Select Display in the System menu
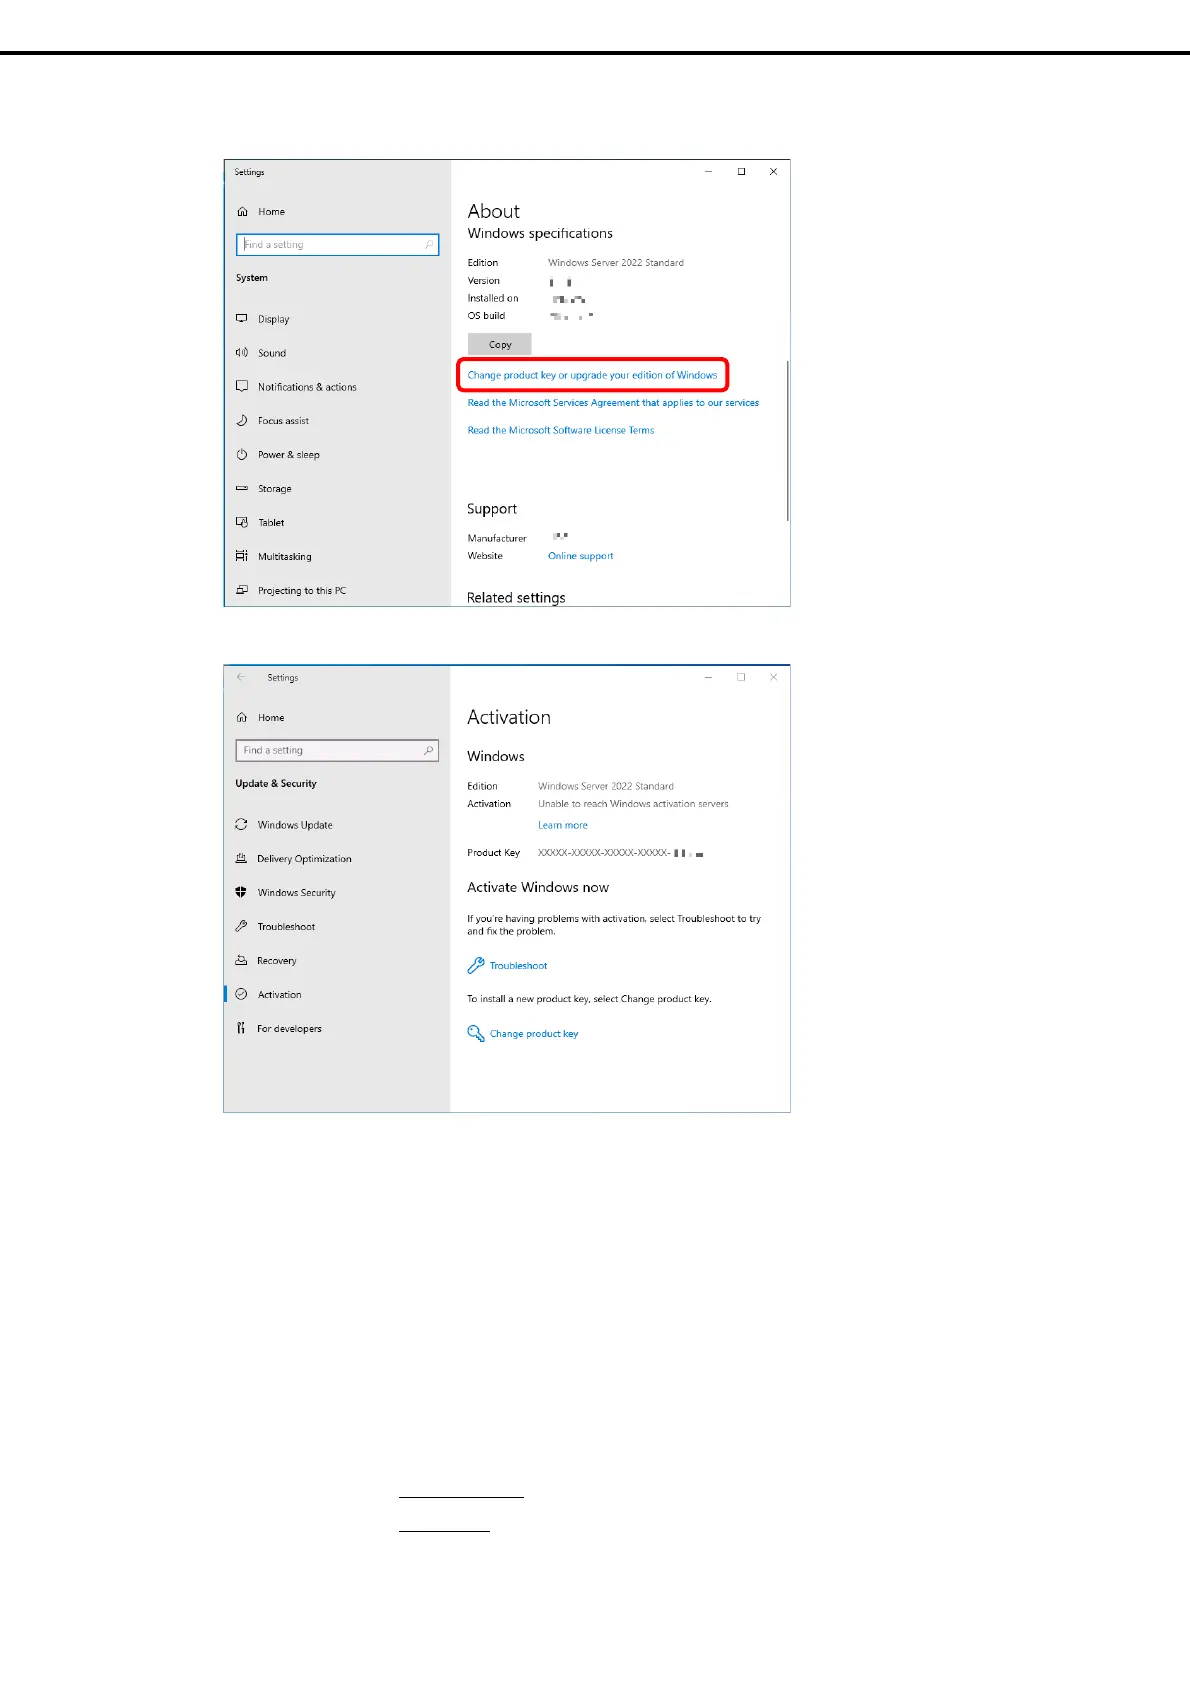This screenshot has height=1684, width=1190. tap(273, 320)
